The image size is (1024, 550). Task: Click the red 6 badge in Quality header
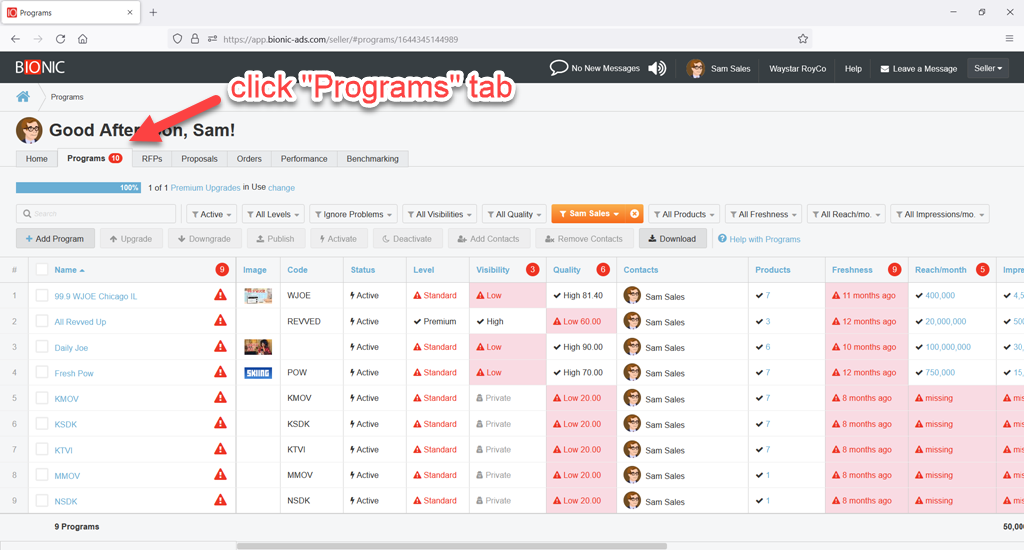click(603, 270)
